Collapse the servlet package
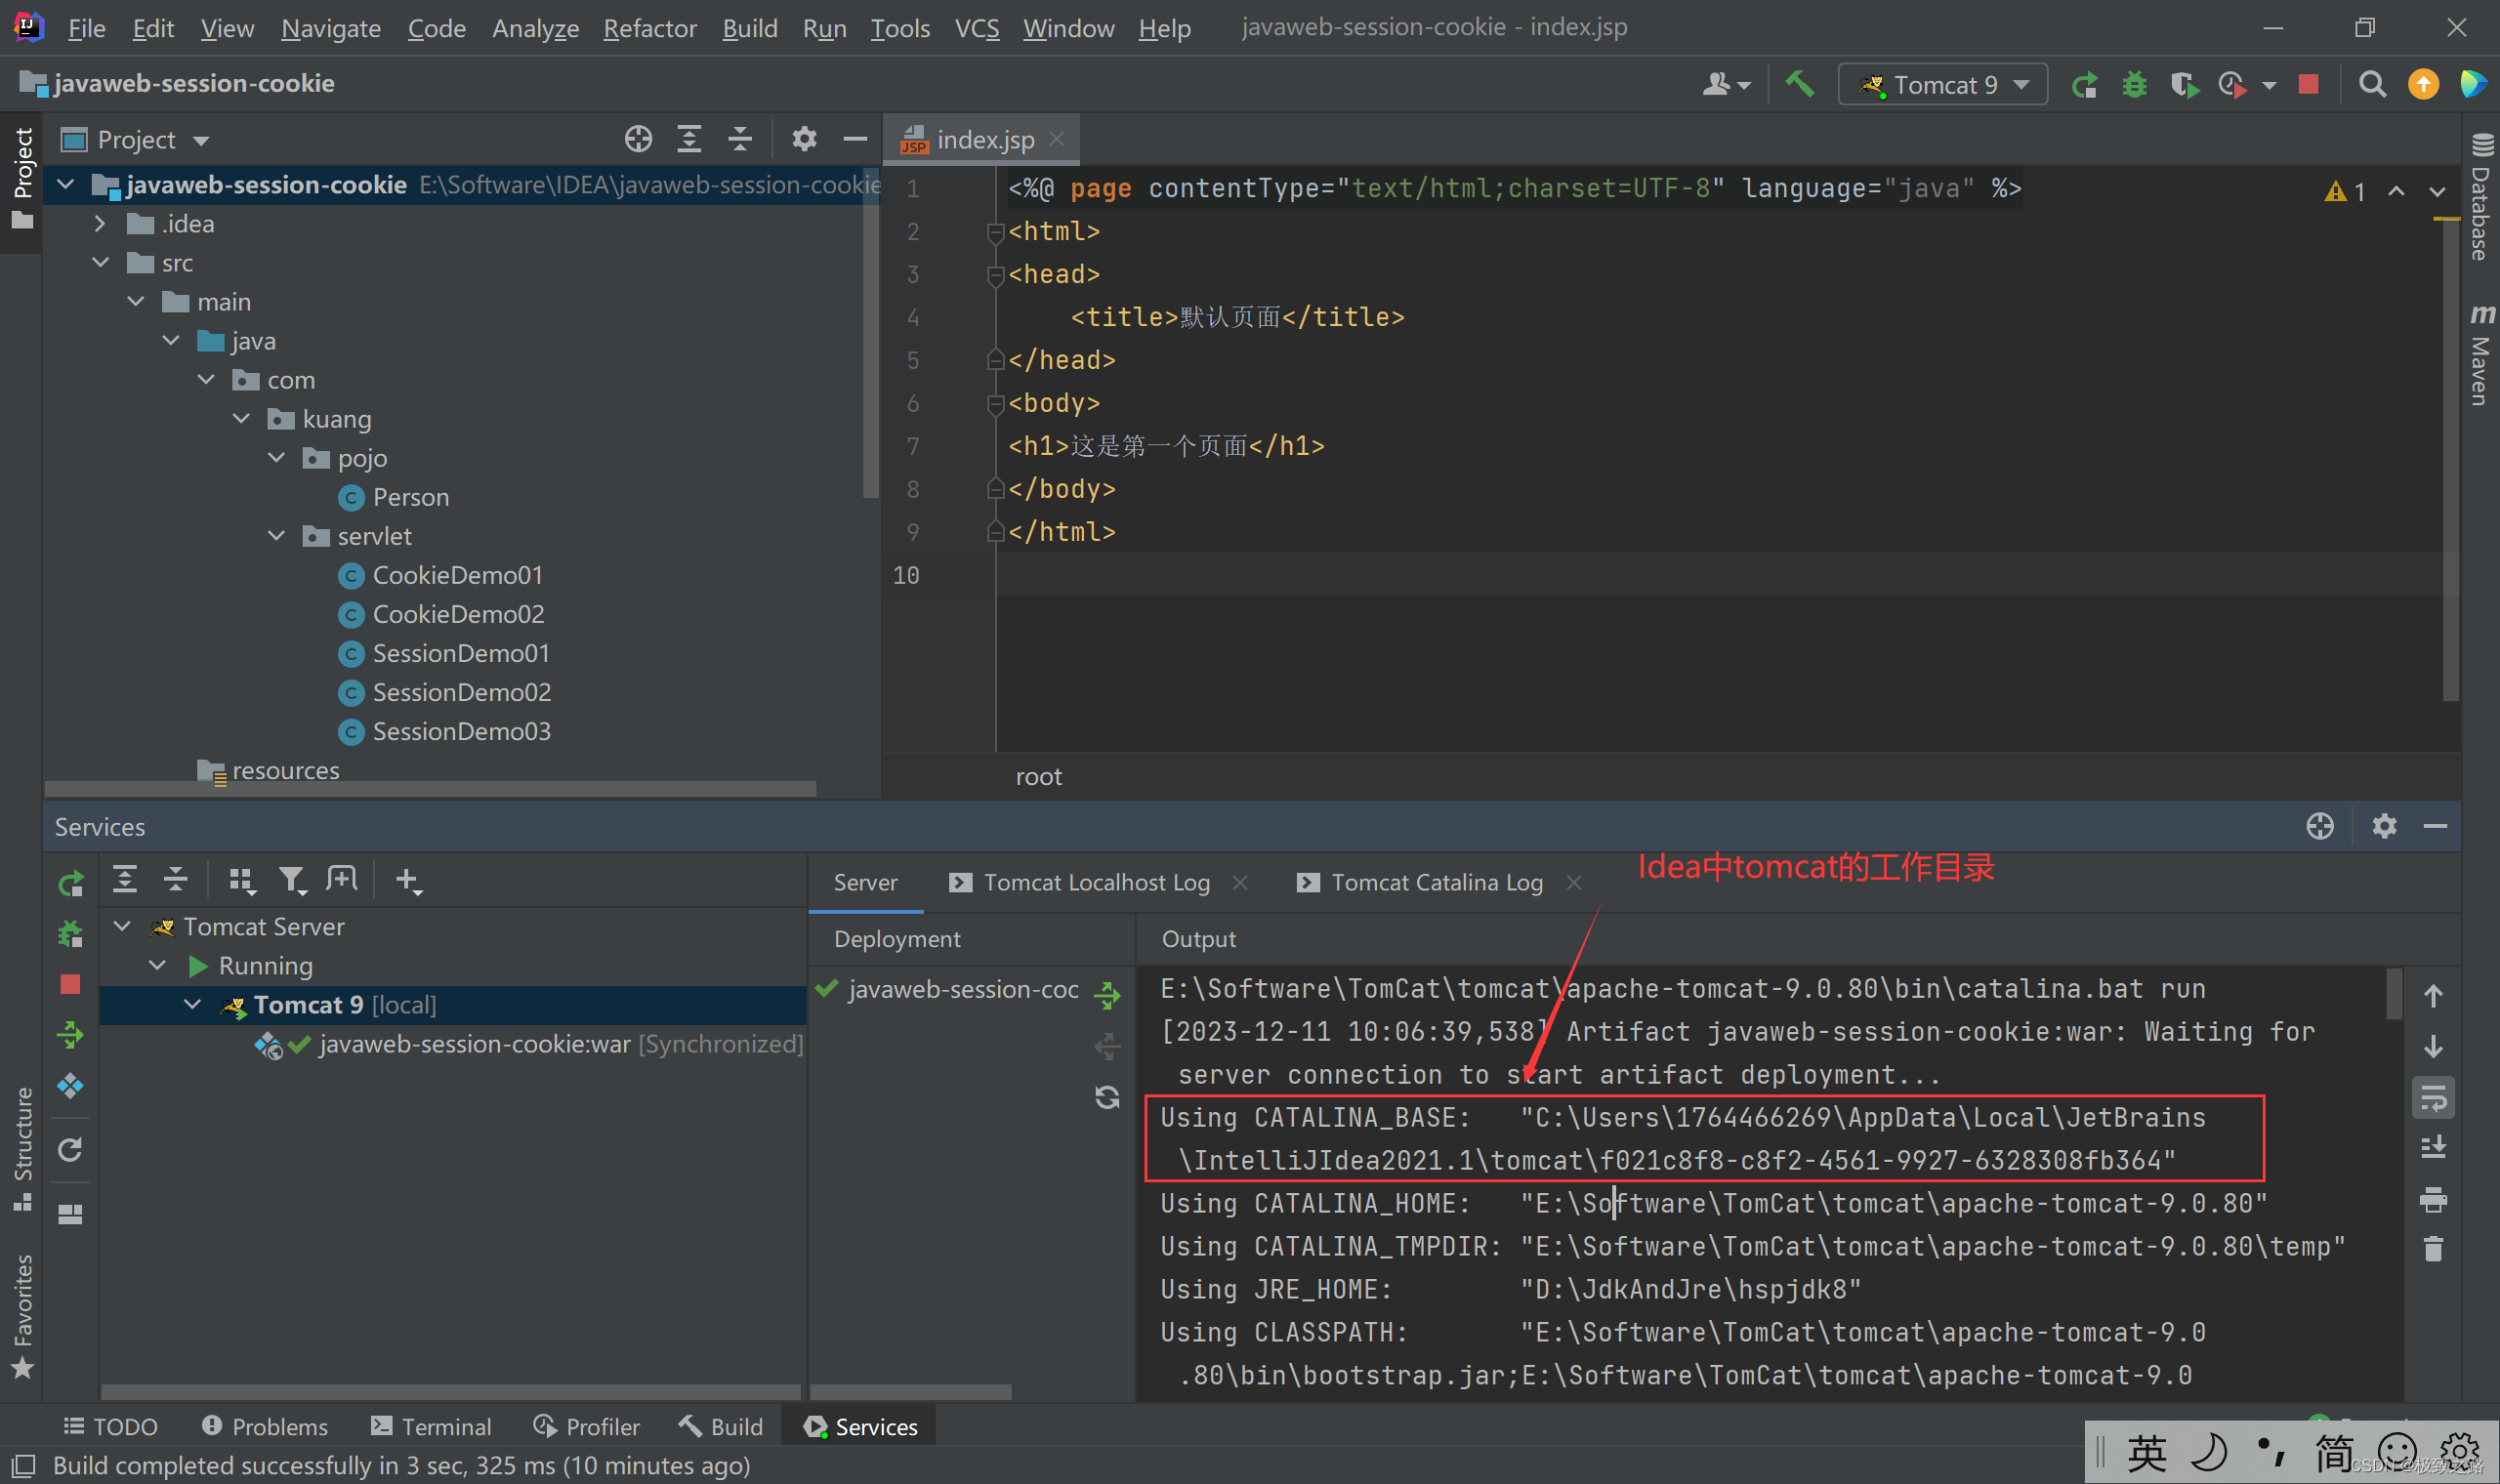This screenshot has height=1484, width=2500. [x=277, y=536]
